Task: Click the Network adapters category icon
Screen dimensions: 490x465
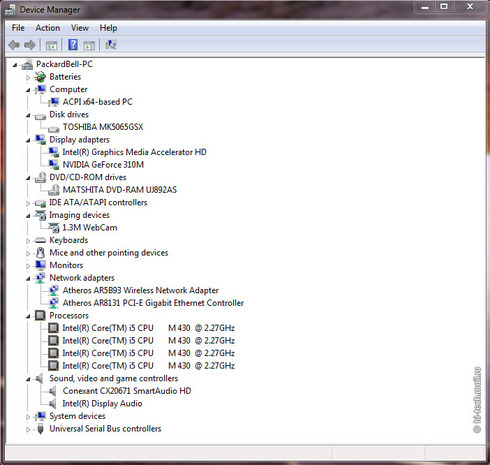Action: (x=41, y=278)
